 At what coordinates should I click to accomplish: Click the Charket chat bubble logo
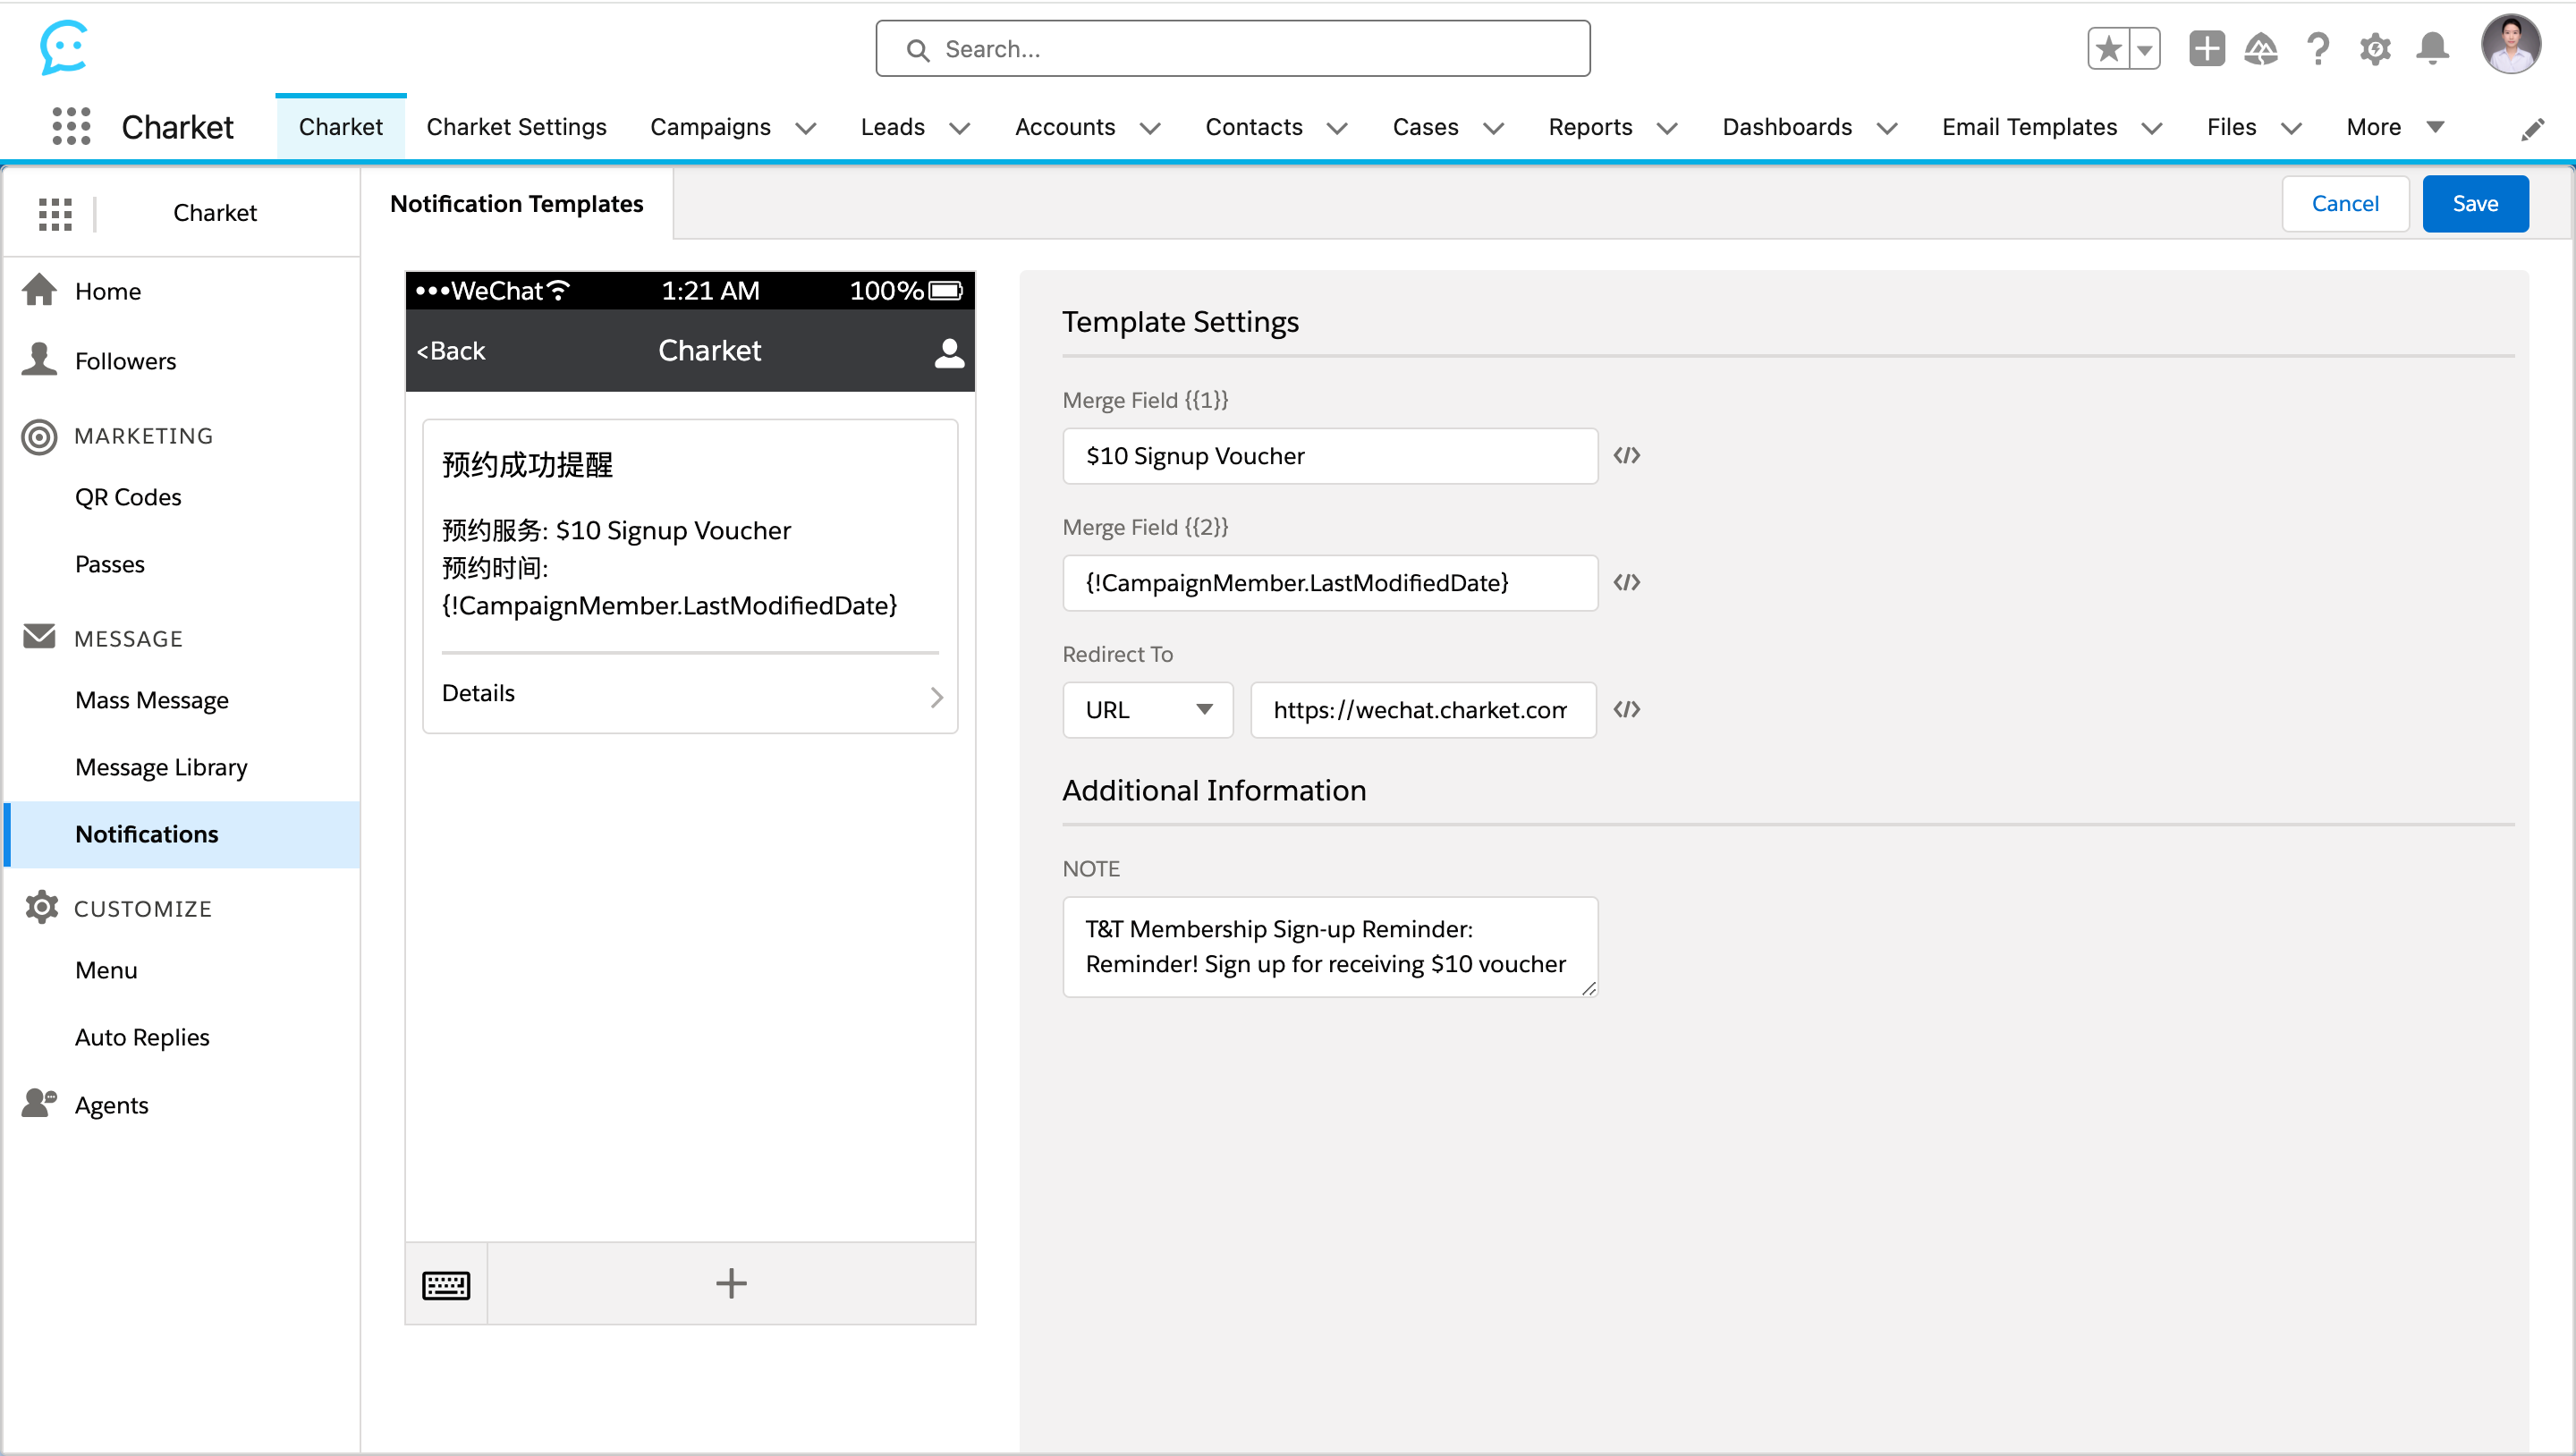pyautogui.click(x=64, y=47)
